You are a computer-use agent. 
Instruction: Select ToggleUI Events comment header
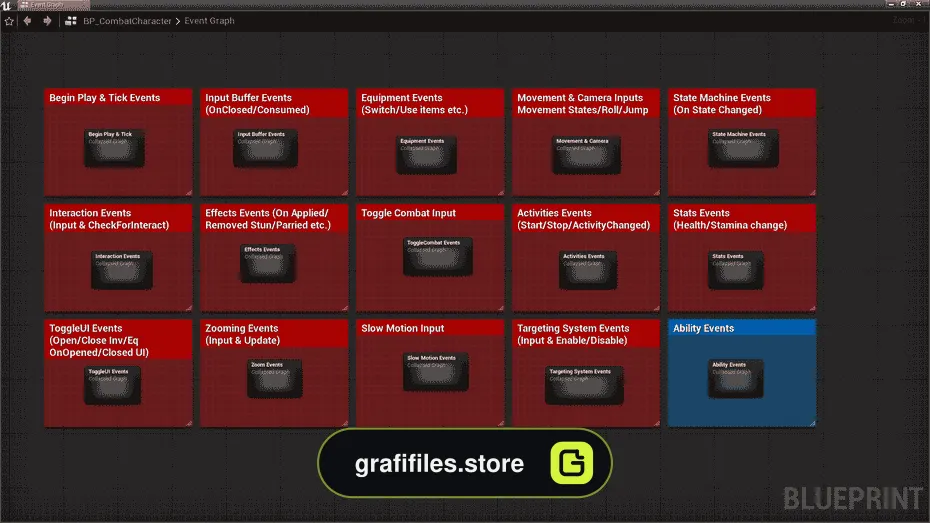tap(118, 340)
